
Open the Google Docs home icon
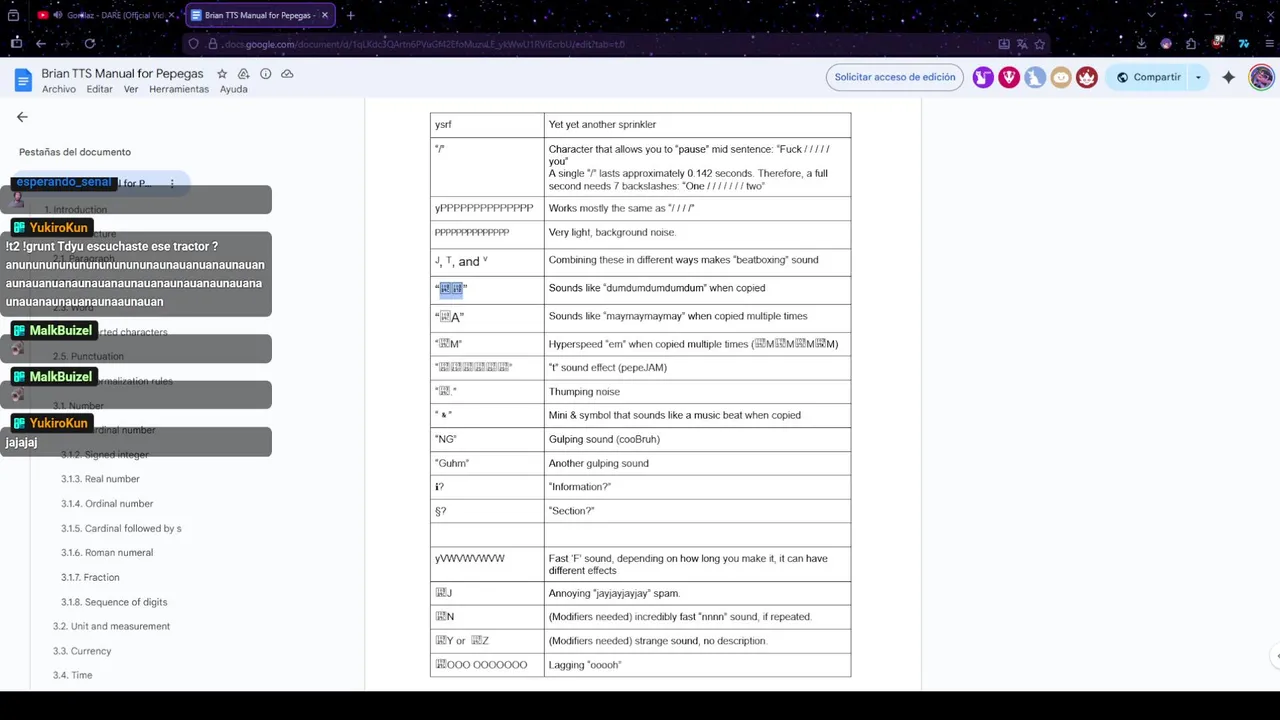[x=23, y=80]
